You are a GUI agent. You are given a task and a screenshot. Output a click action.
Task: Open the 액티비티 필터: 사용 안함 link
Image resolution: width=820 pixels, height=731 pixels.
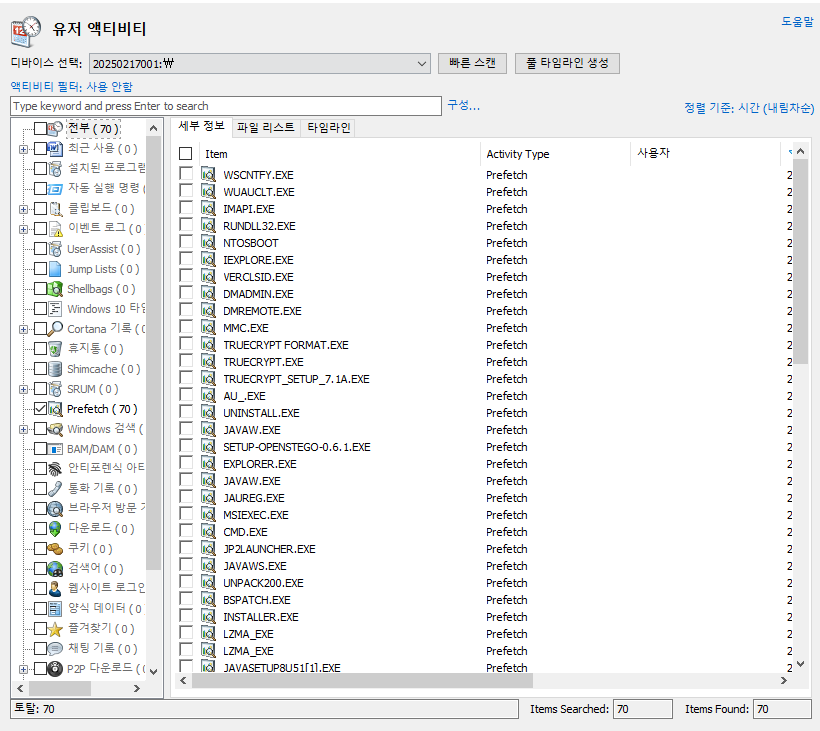72,86
